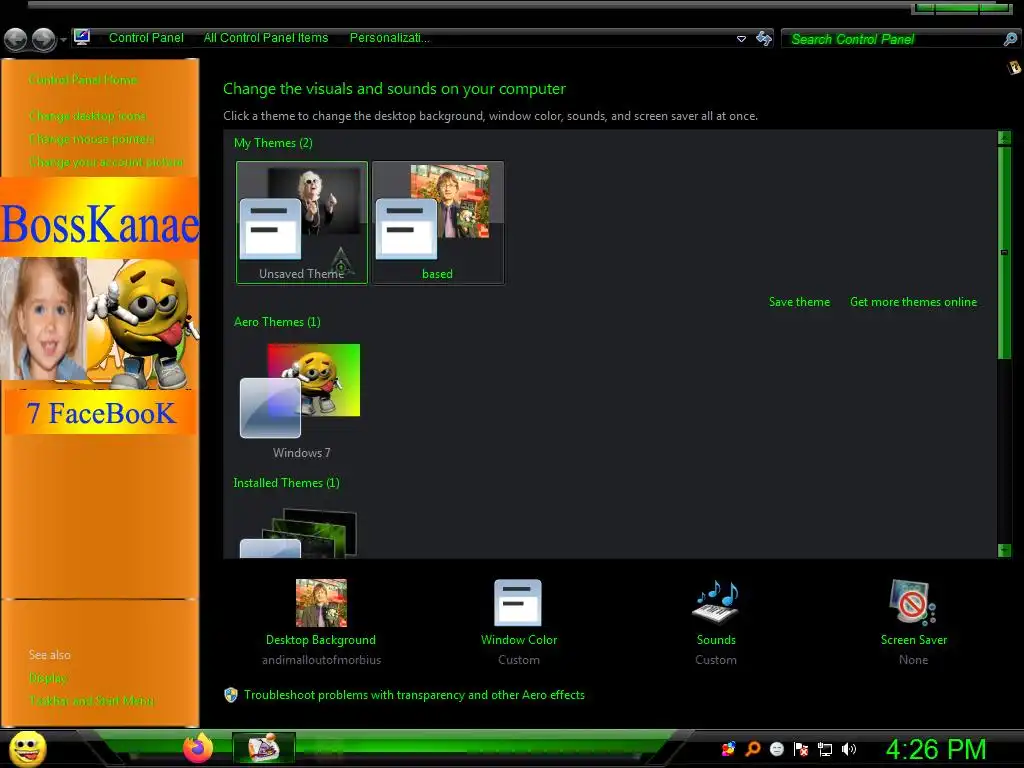Open Change mouse pointers
This screenshot has width=1024, height=768.
(91, 139)
